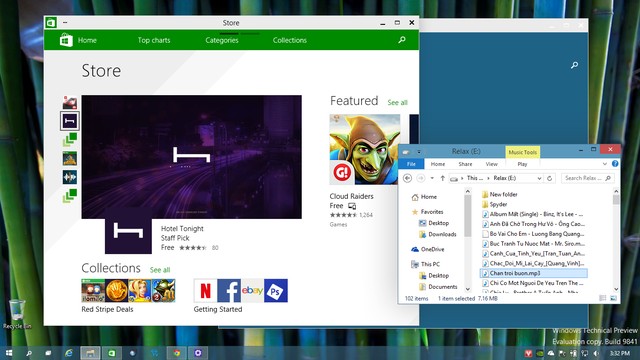Select the Album Mất (Single) file
640x360 pixels.
tap(533, 214)
